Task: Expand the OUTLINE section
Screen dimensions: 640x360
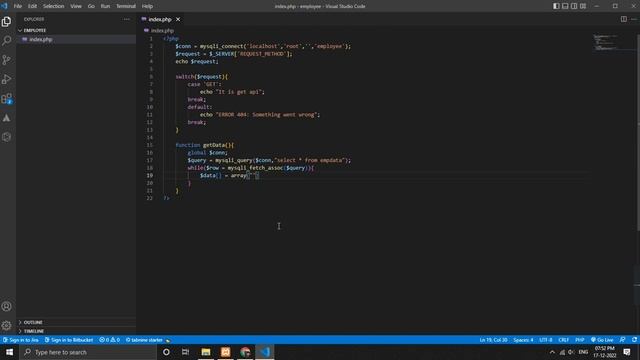Action: tap(33, 322)
